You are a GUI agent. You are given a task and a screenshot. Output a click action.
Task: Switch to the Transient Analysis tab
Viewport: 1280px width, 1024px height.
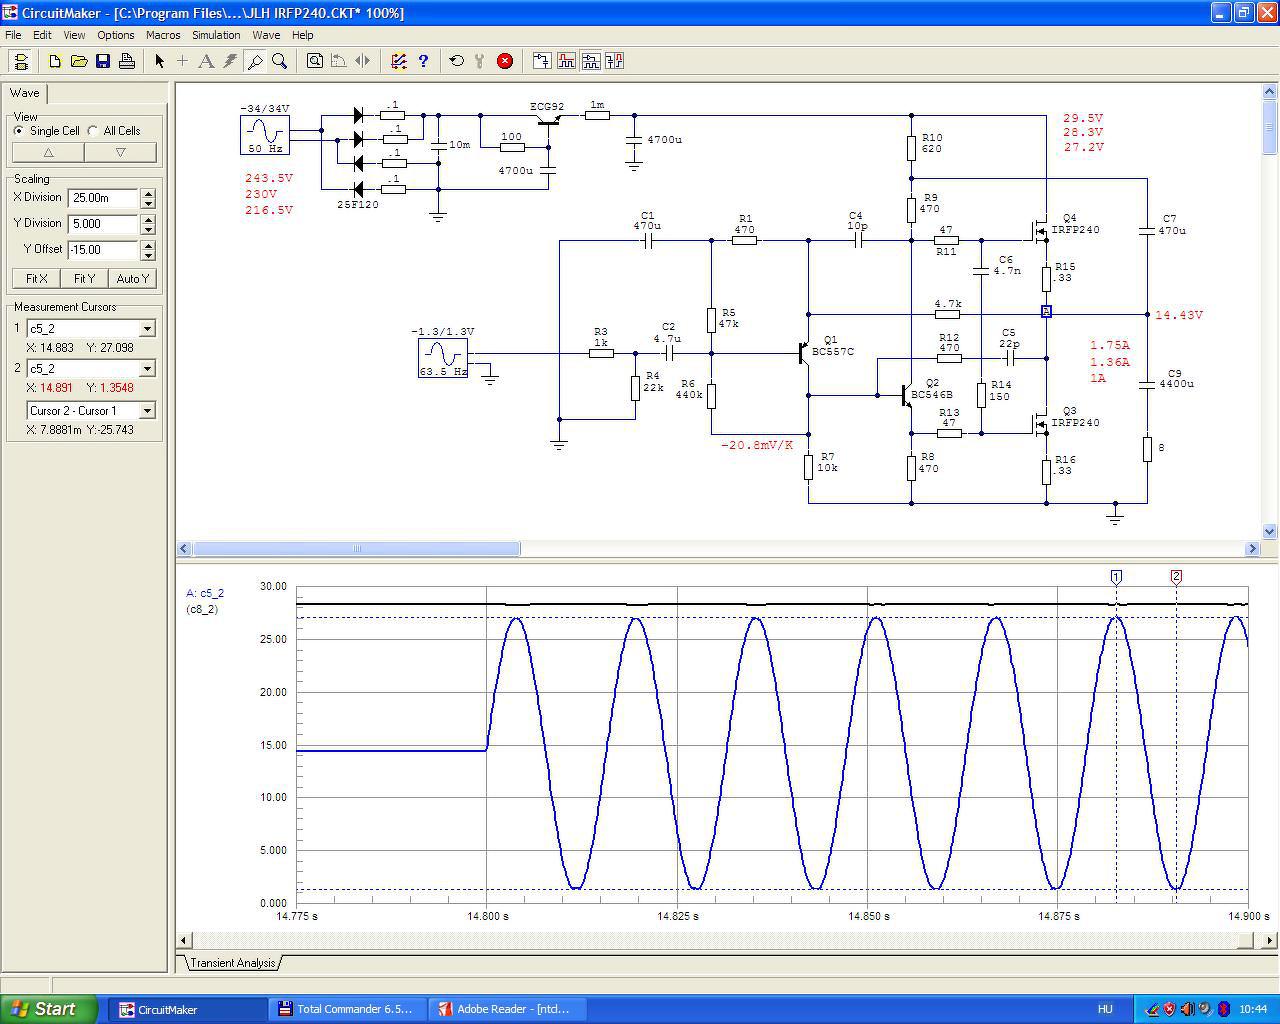[x=232, y=963]
